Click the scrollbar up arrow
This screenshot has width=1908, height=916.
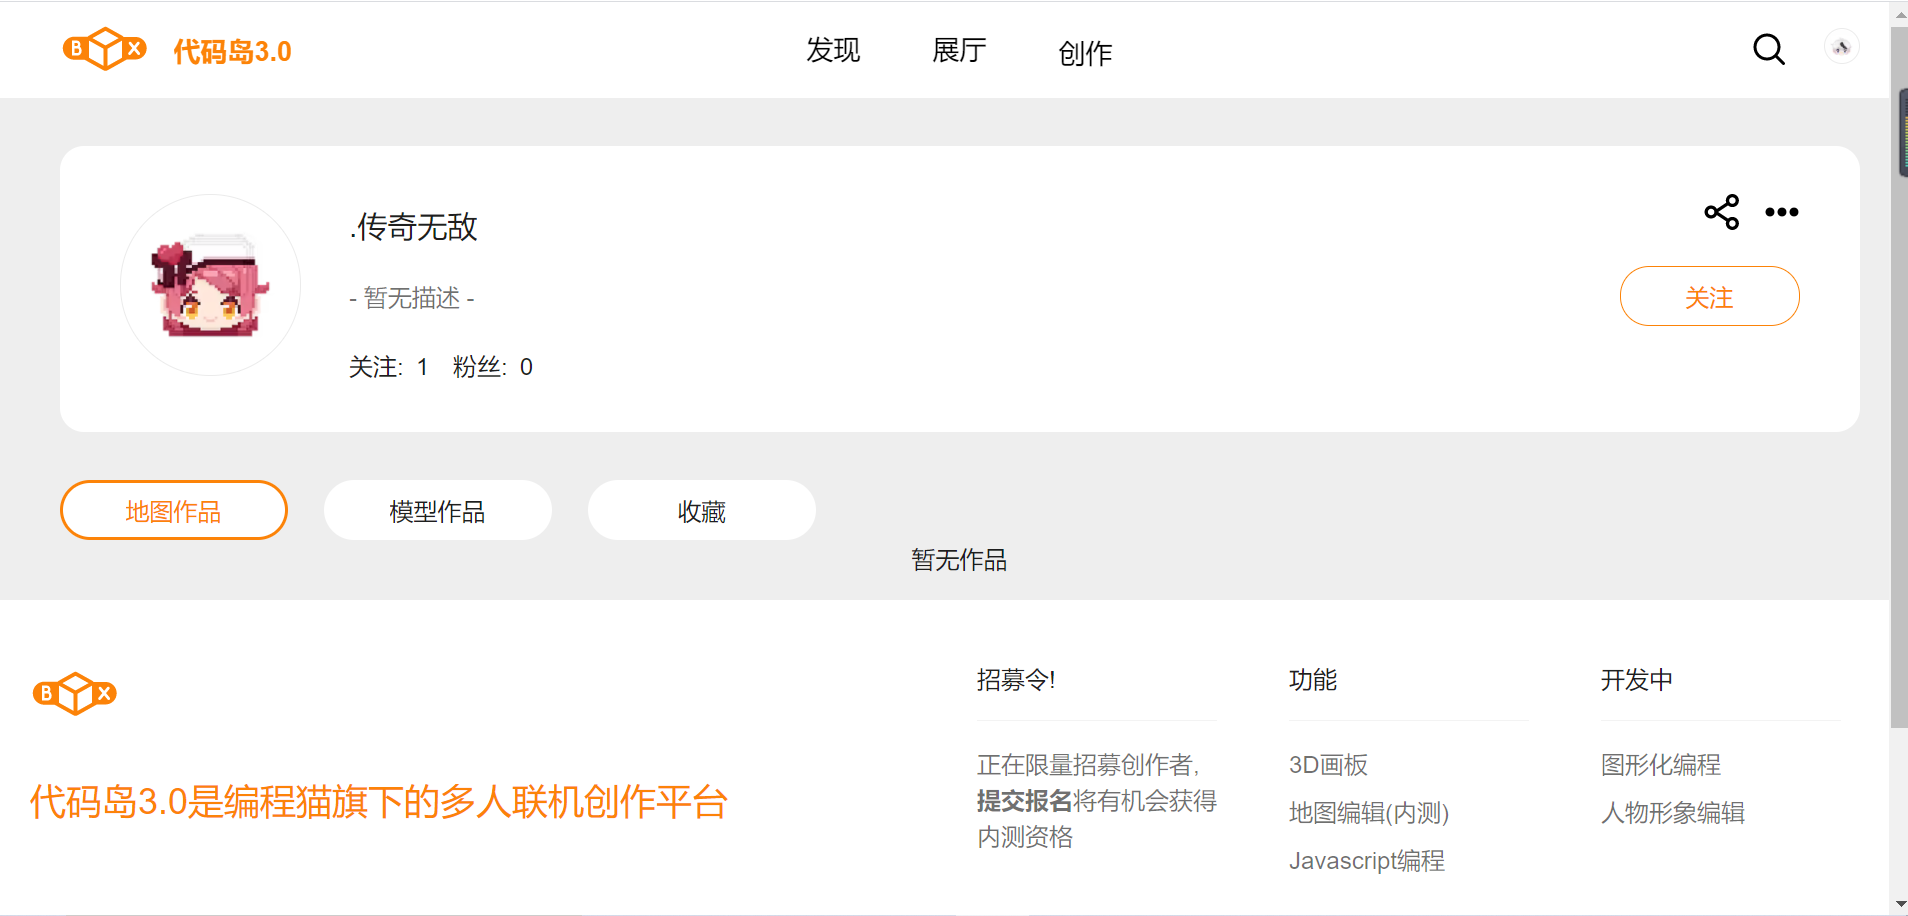(x=1900, y=14)
